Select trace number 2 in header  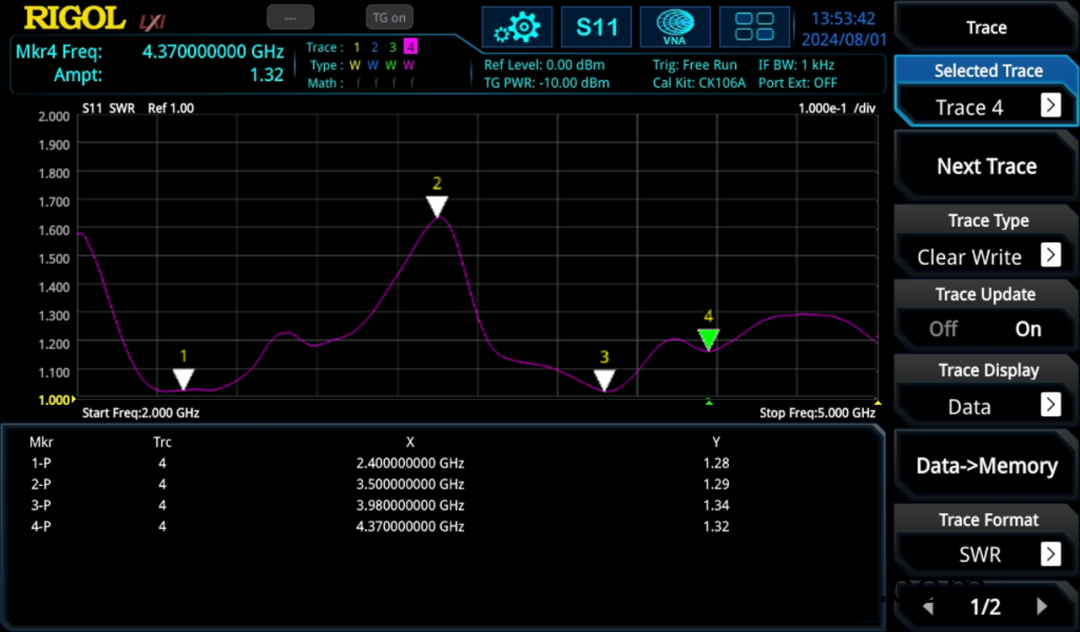374,48
